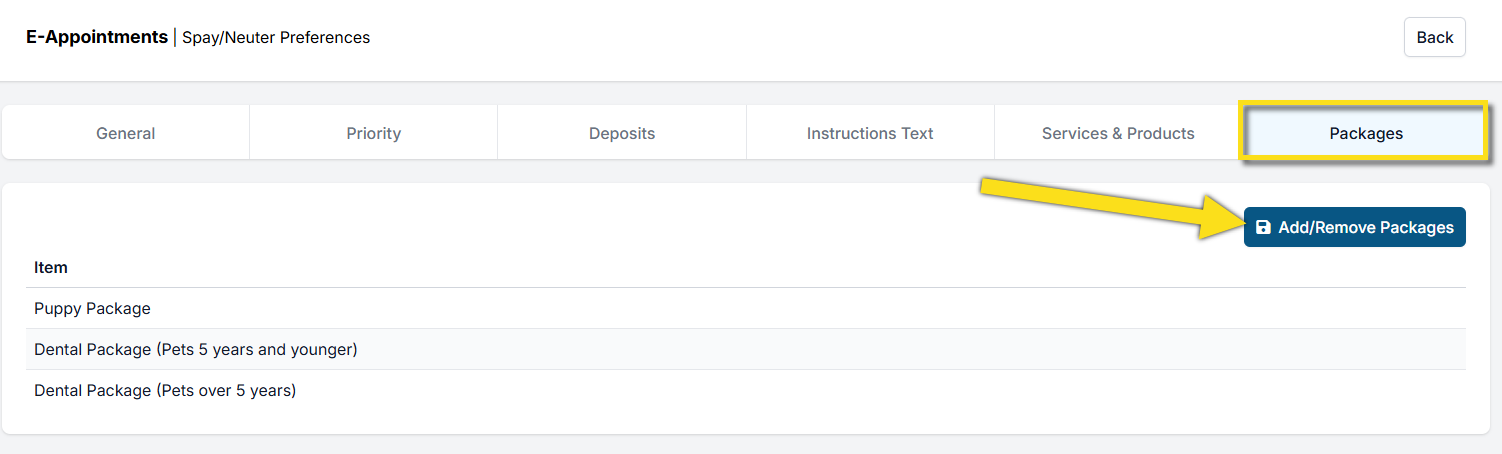Select the Puppy Package row
The image size is (1502, 454).
pos(92,308)
